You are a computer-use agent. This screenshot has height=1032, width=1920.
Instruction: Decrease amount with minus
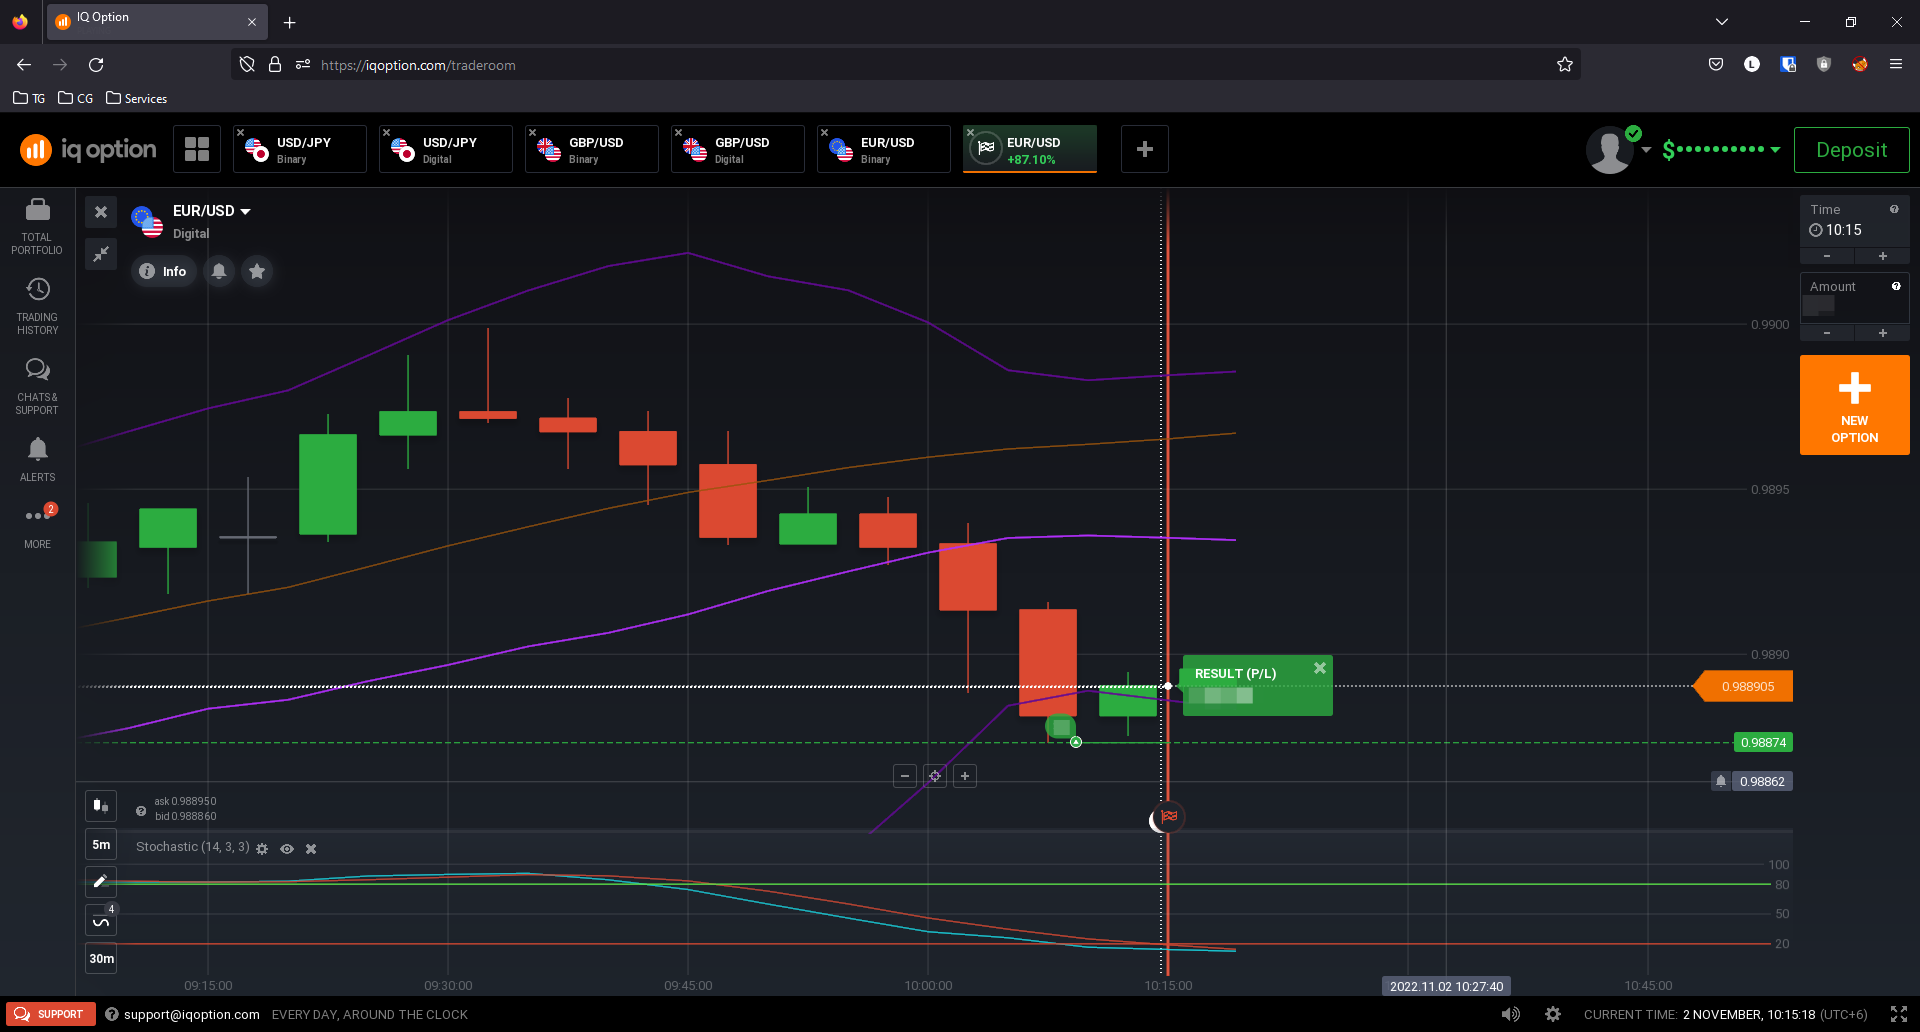[1827, 333]
